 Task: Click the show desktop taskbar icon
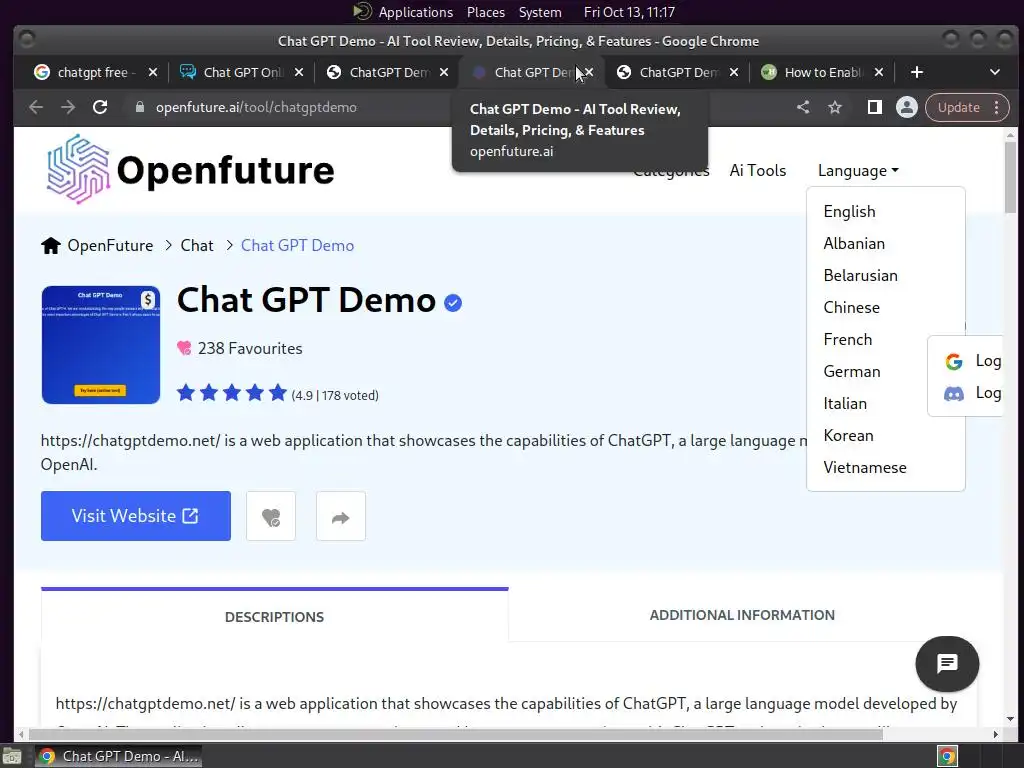(12, 756)
